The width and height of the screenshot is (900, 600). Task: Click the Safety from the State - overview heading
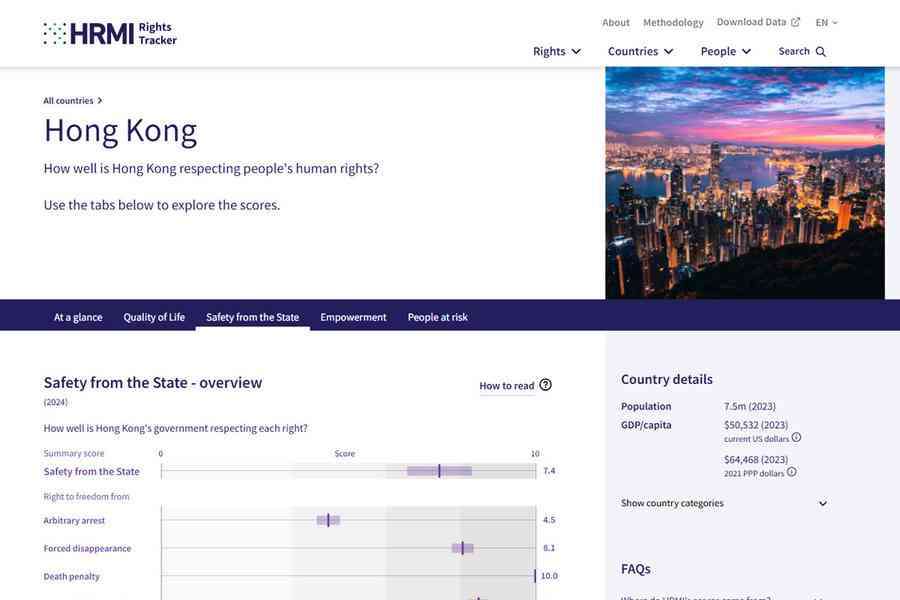point(153,382)
